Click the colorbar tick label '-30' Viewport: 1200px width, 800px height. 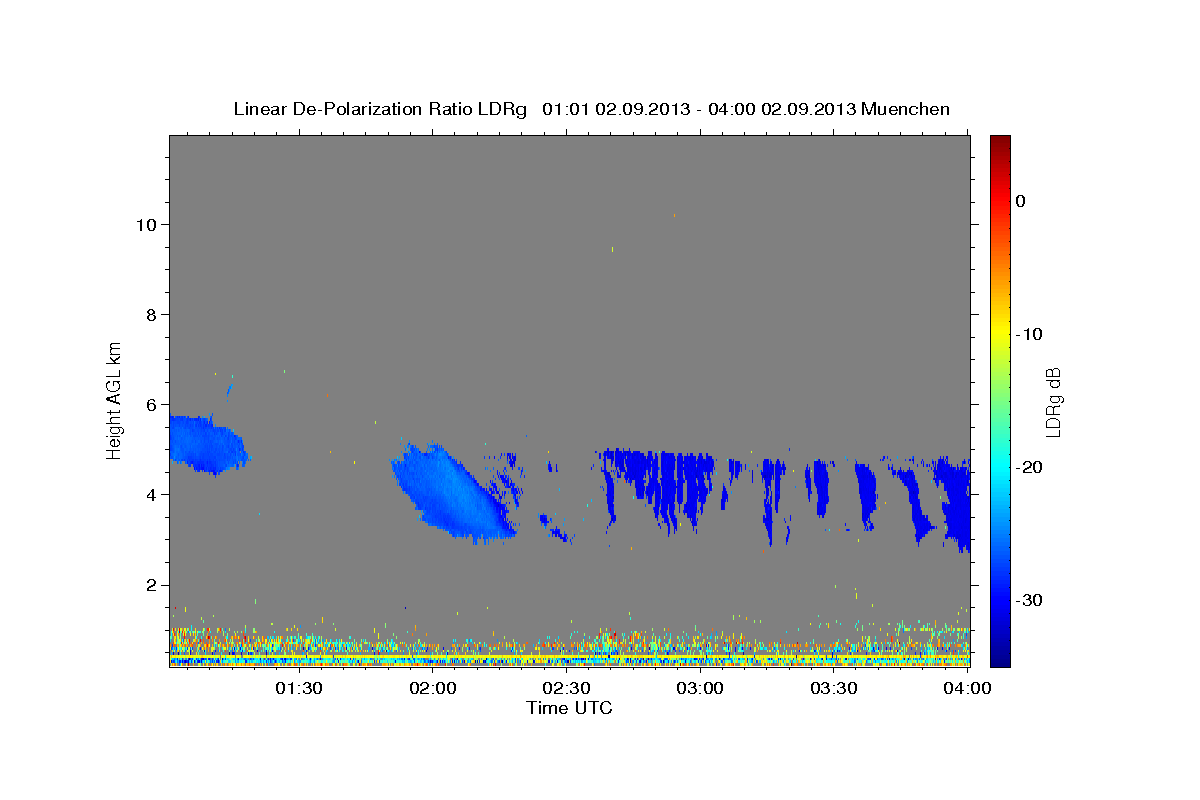[x=1029, y=600]
